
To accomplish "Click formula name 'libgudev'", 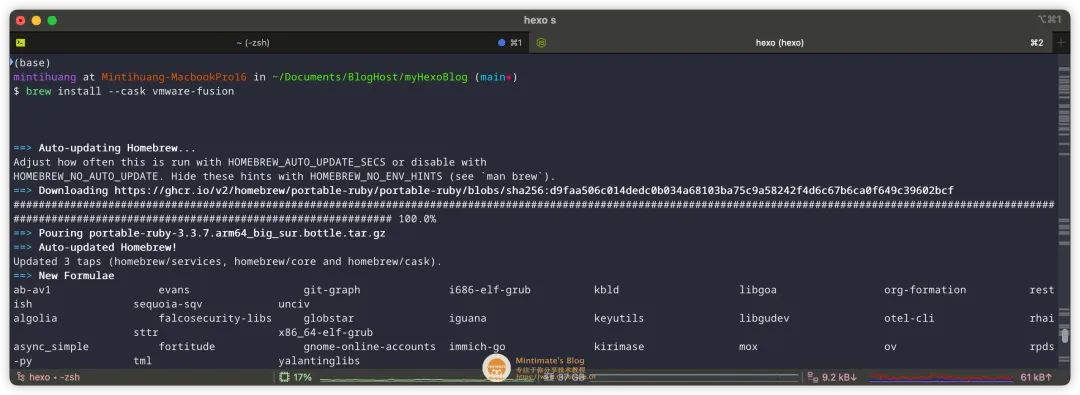I will point(765,318).
